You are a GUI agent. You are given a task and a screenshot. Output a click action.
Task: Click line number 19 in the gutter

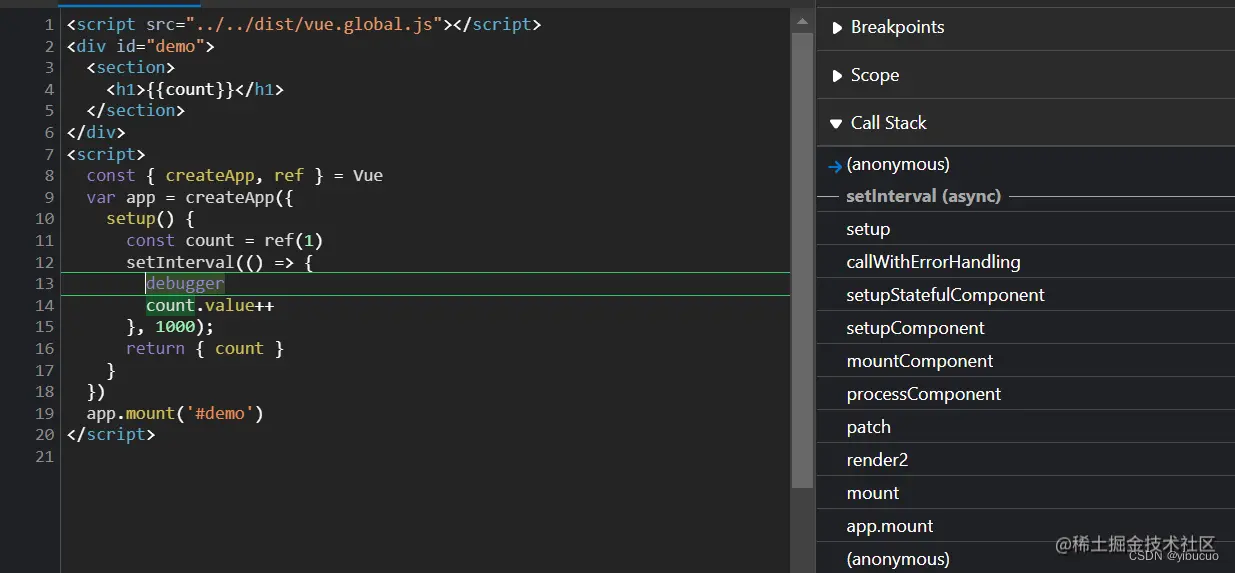(44, 413)
